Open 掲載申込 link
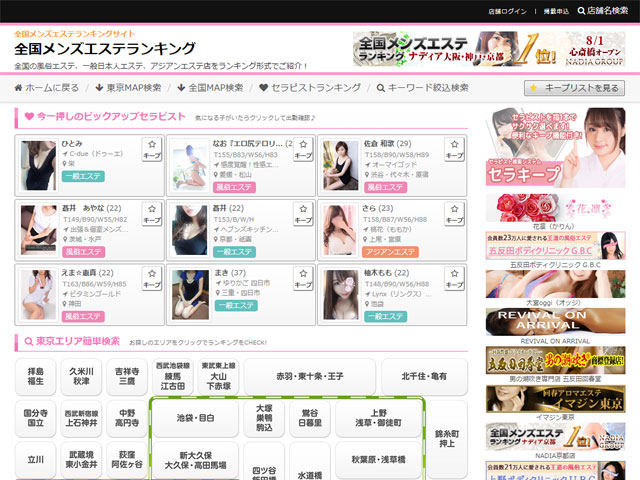Image resolution: width=640 pixels, height=480 pixels. (556, 11)
